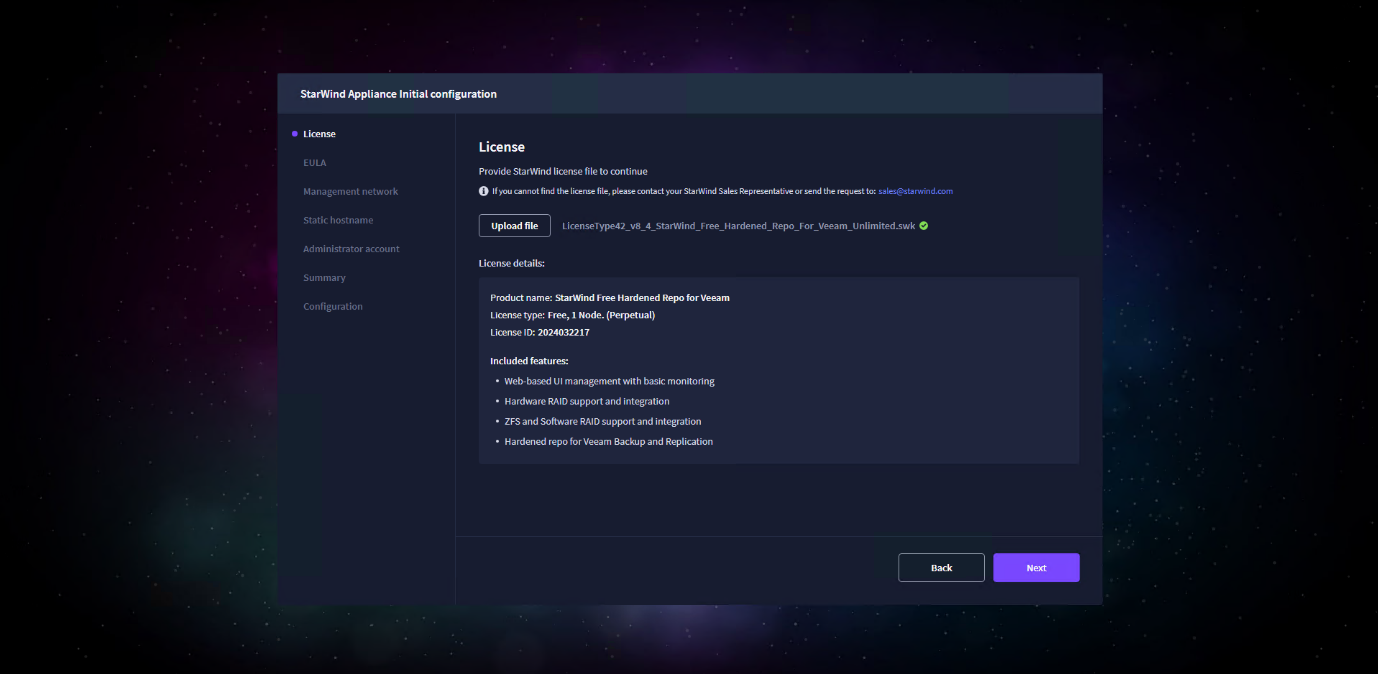Open the Summary step
The image size is (1378, 674).
point(324,278)
